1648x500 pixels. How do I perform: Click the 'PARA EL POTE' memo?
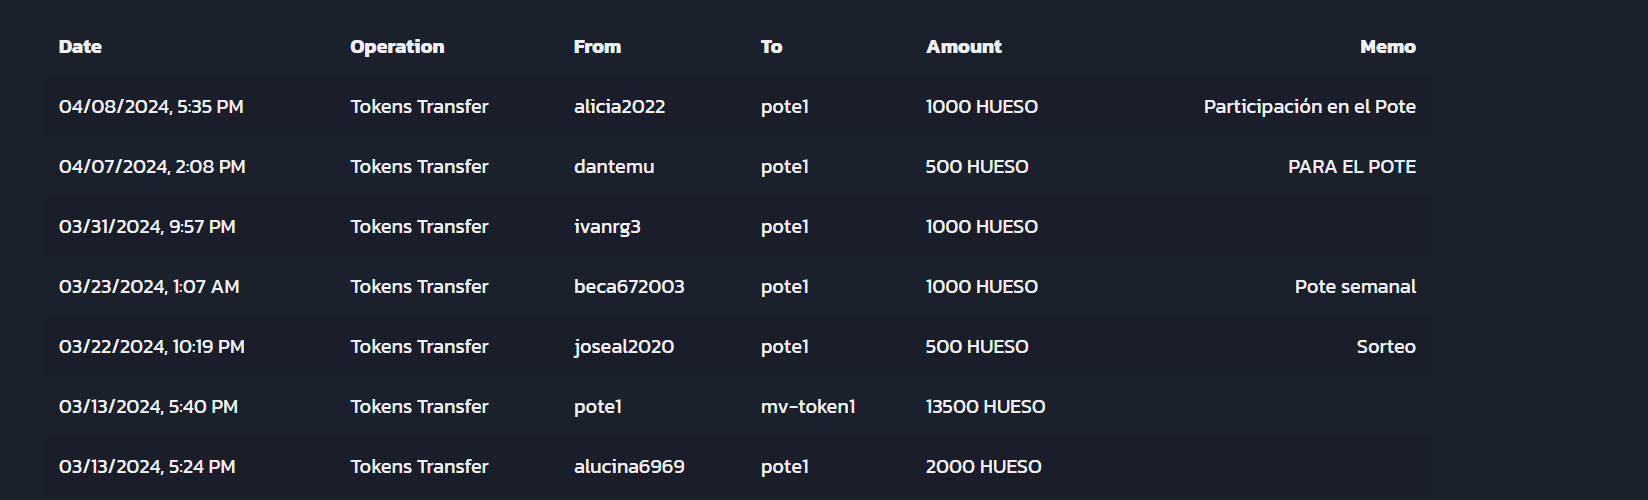(1352, 167)
